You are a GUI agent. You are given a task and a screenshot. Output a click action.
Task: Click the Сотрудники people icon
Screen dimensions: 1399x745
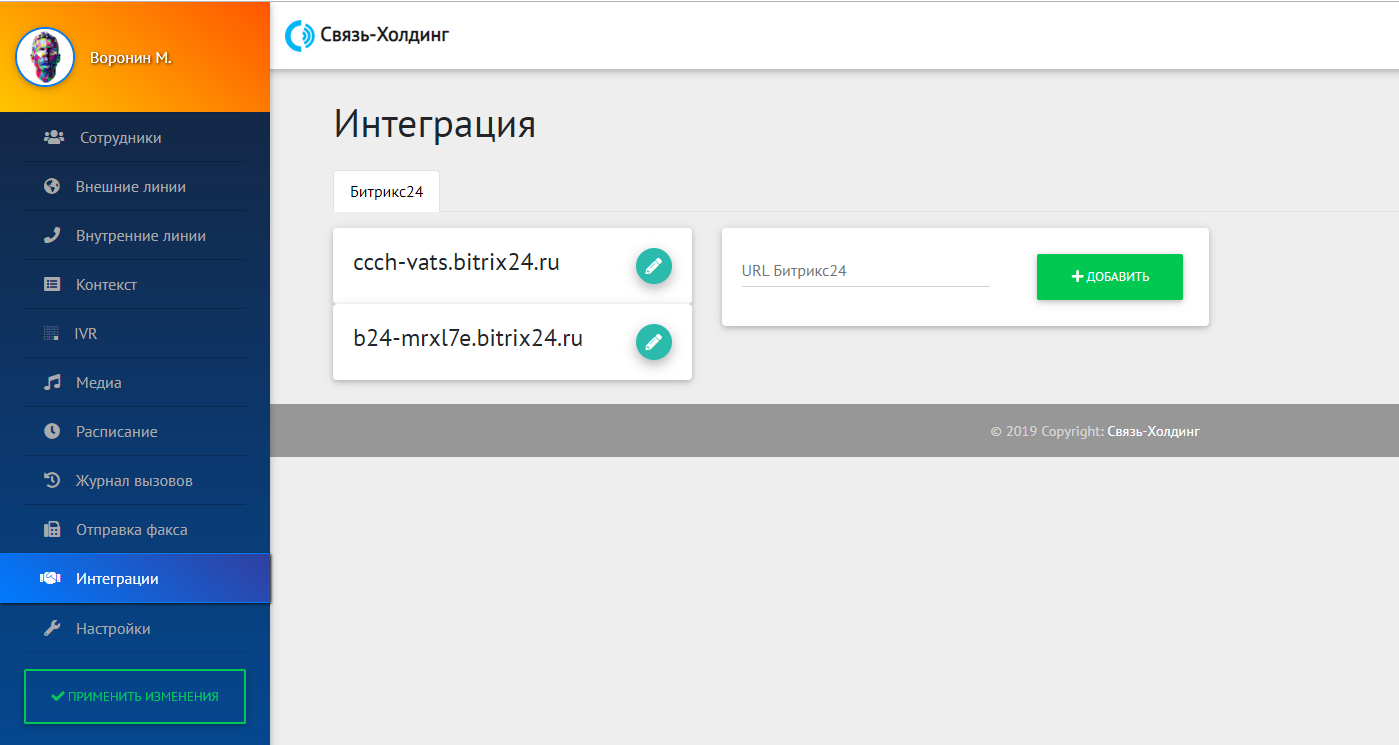point(54,138)
